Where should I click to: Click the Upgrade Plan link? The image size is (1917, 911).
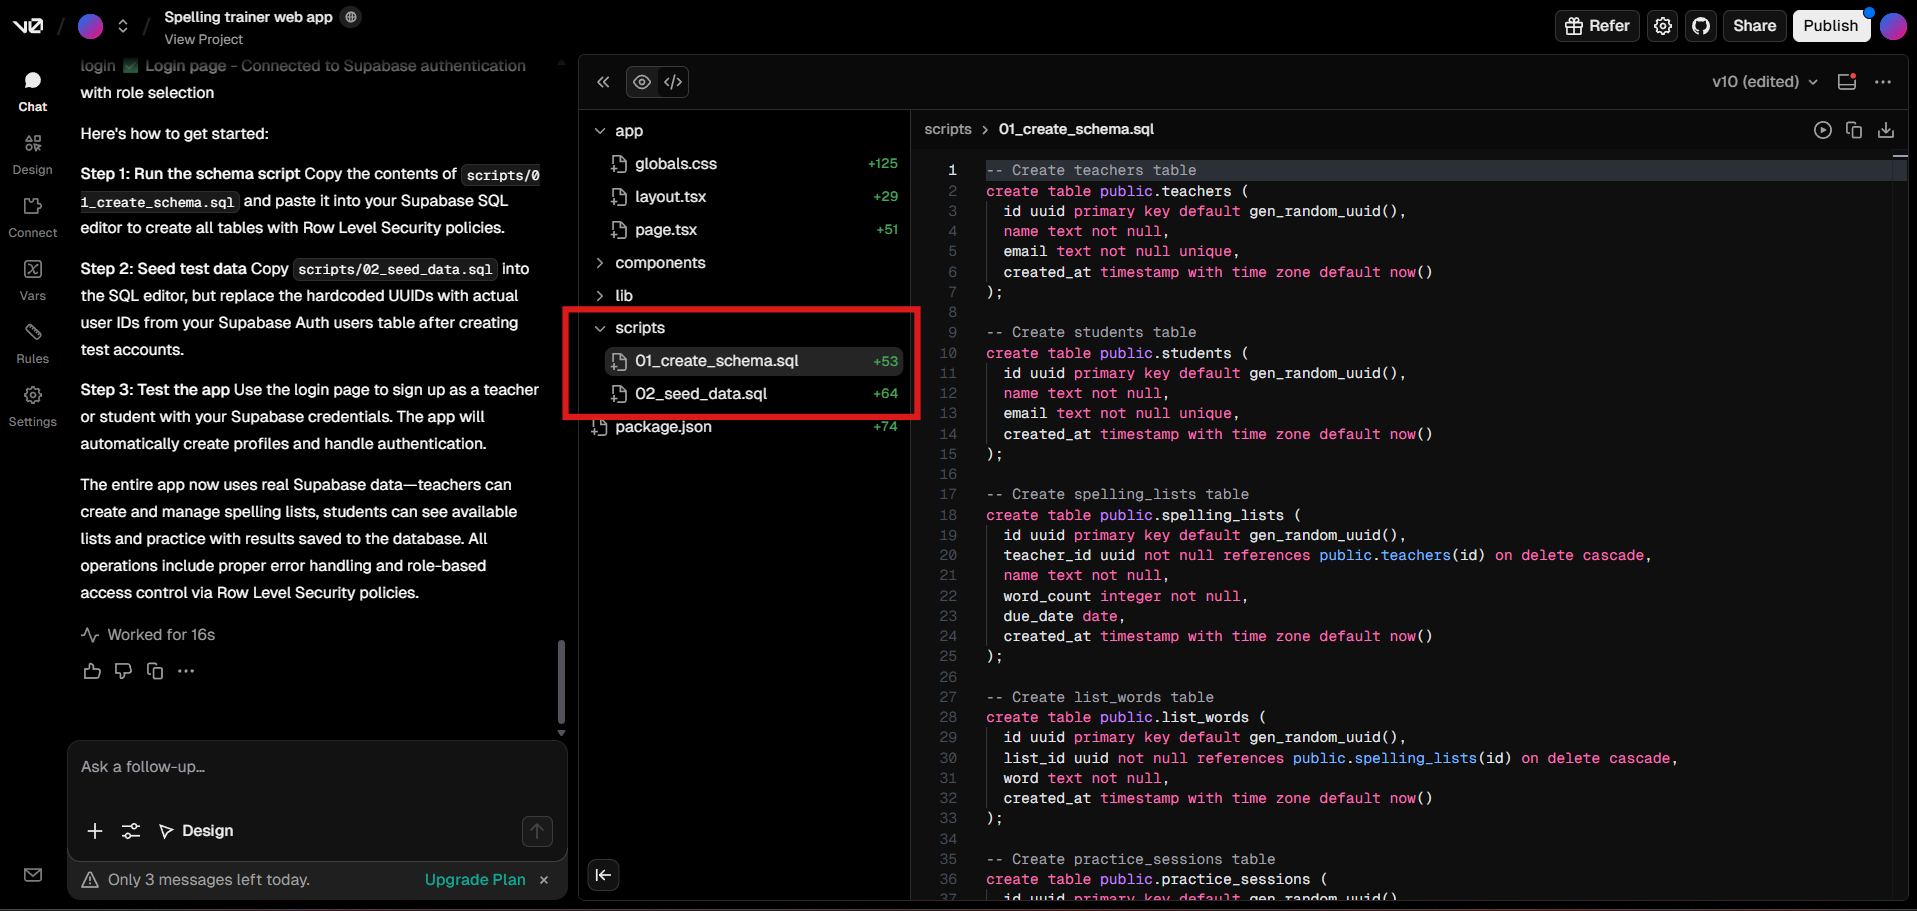475,880
